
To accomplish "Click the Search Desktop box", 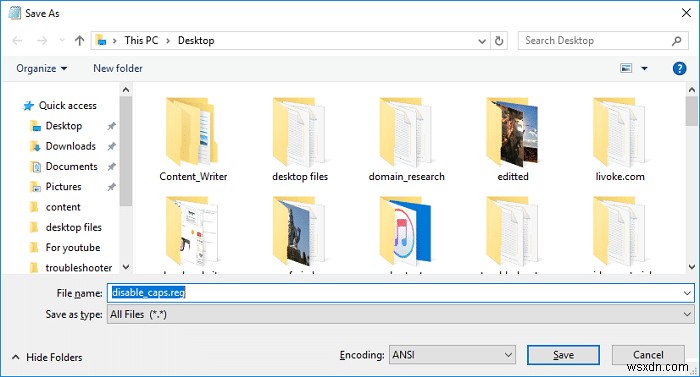I will click(603, 41).
